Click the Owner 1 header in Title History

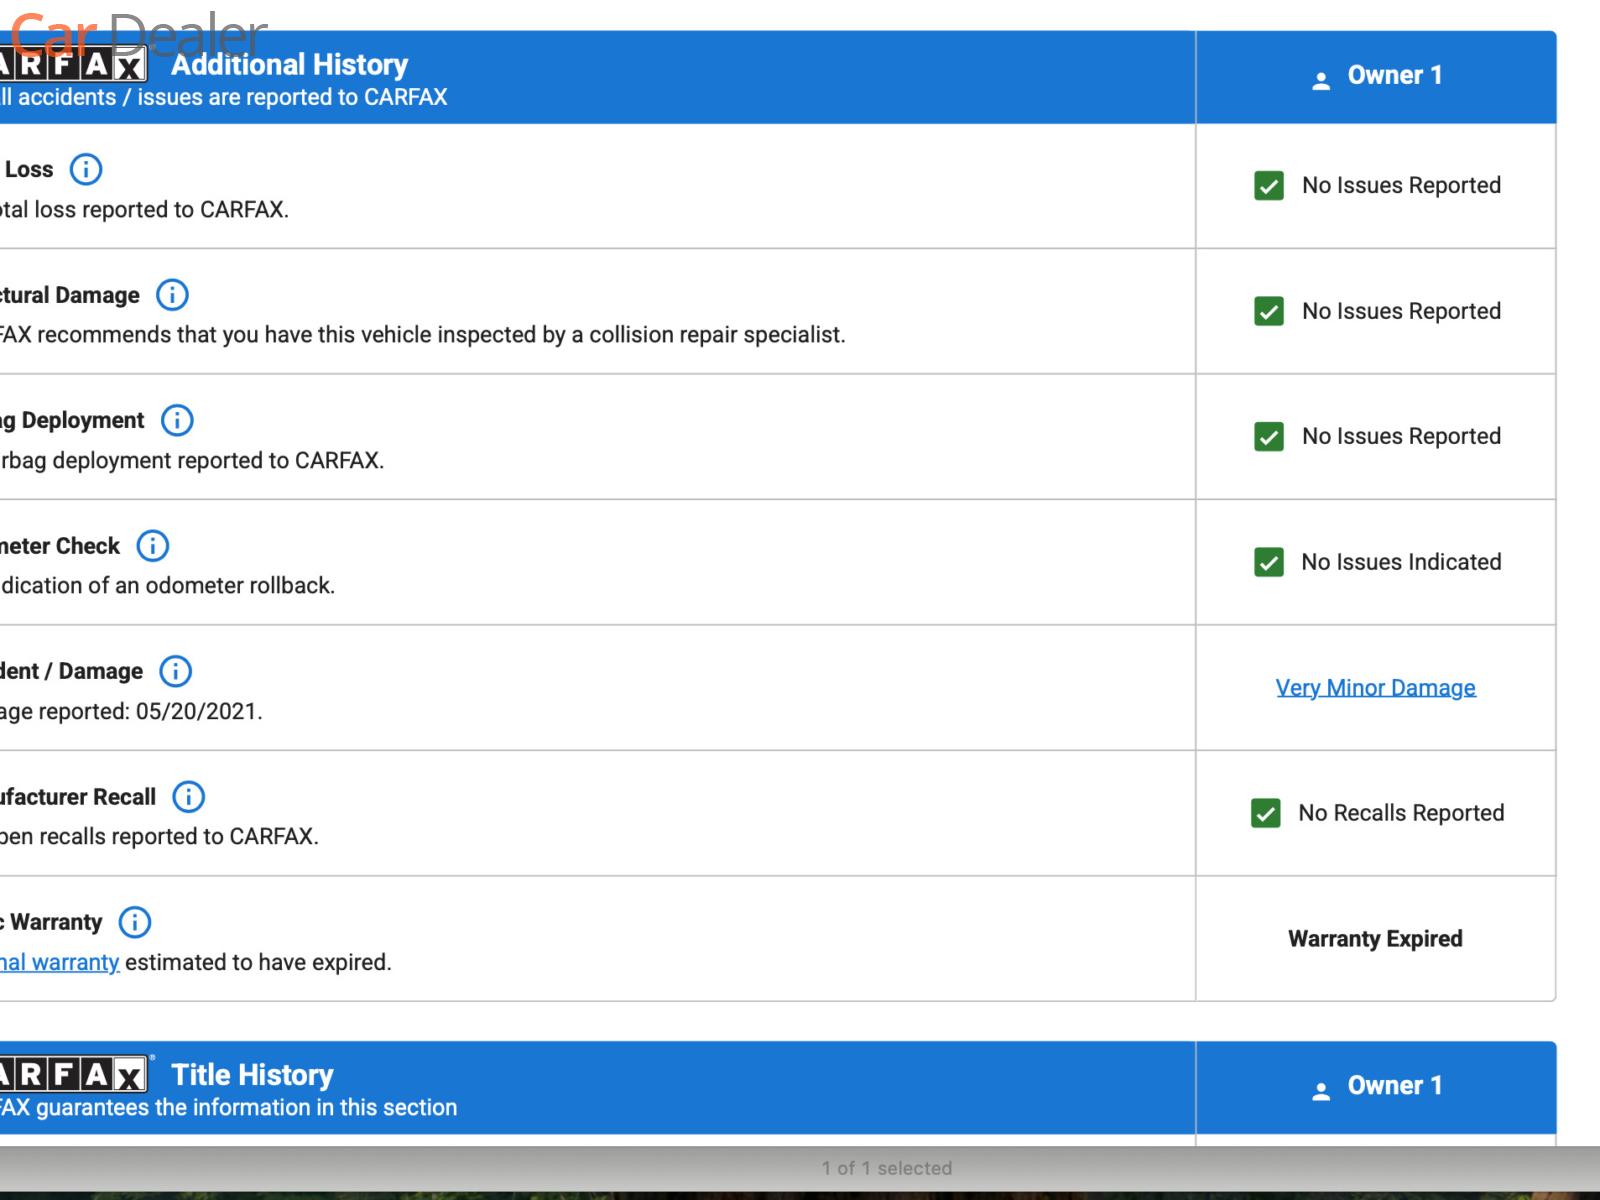[x=1394, y=1086]
